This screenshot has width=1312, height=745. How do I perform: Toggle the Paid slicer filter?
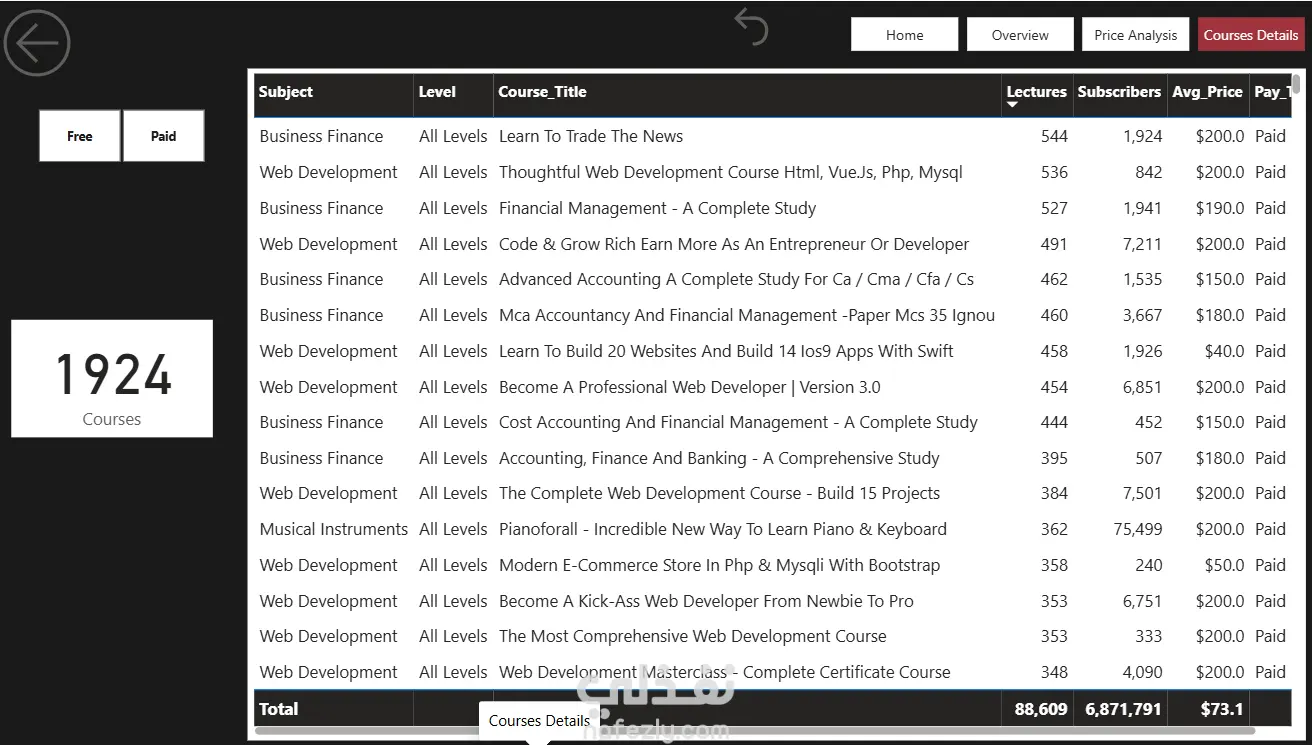(x=164, y=136)
